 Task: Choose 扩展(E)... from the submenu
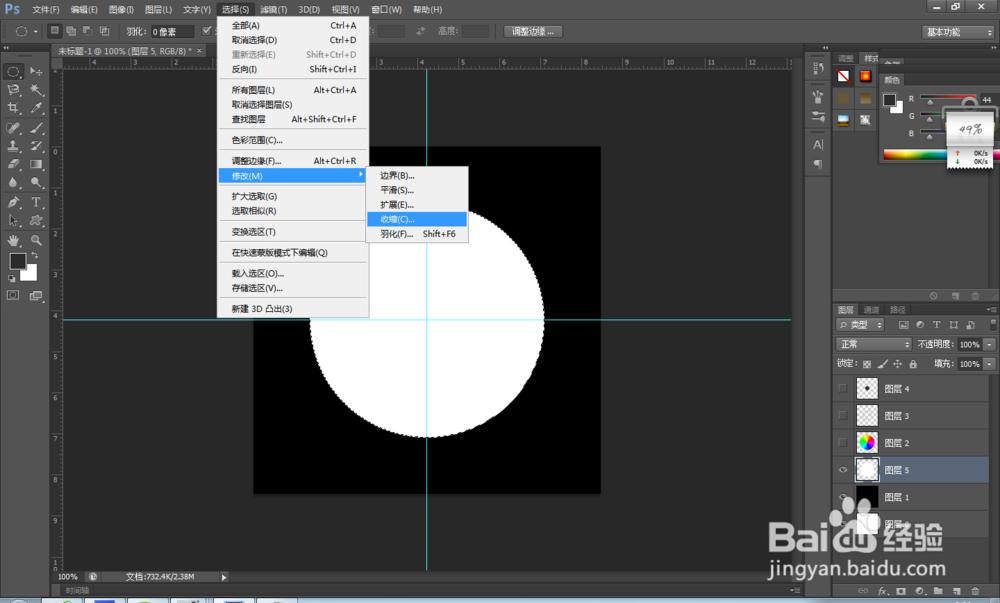(417, 205)
